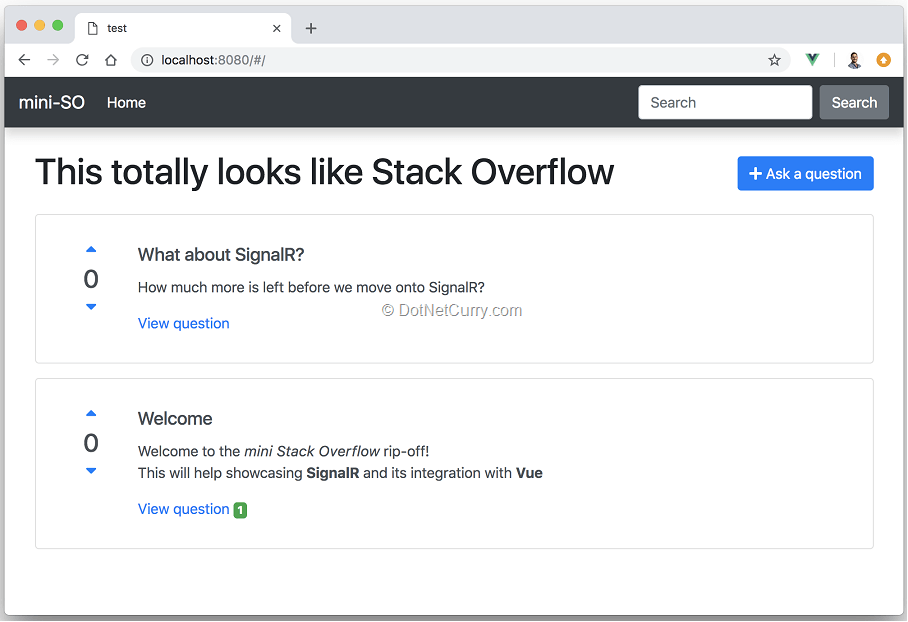Open the Vue devtools extension icon
The width and height of the screenshot is (908, 622).
coord(812,59)
